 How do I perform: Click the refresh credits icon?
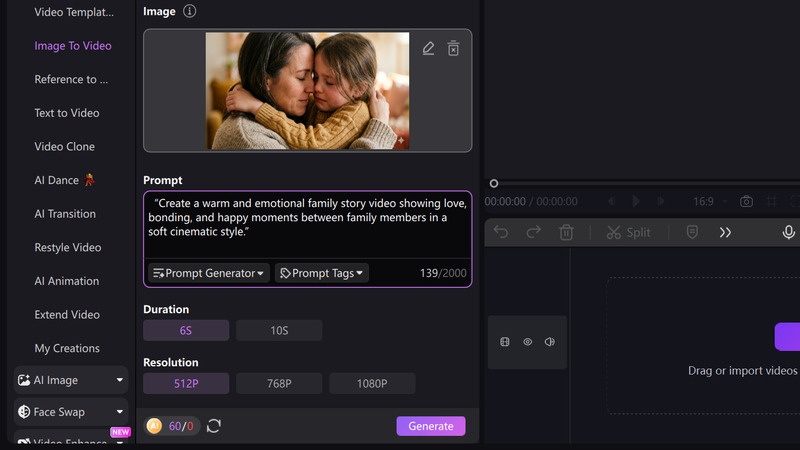click(214, 426)
